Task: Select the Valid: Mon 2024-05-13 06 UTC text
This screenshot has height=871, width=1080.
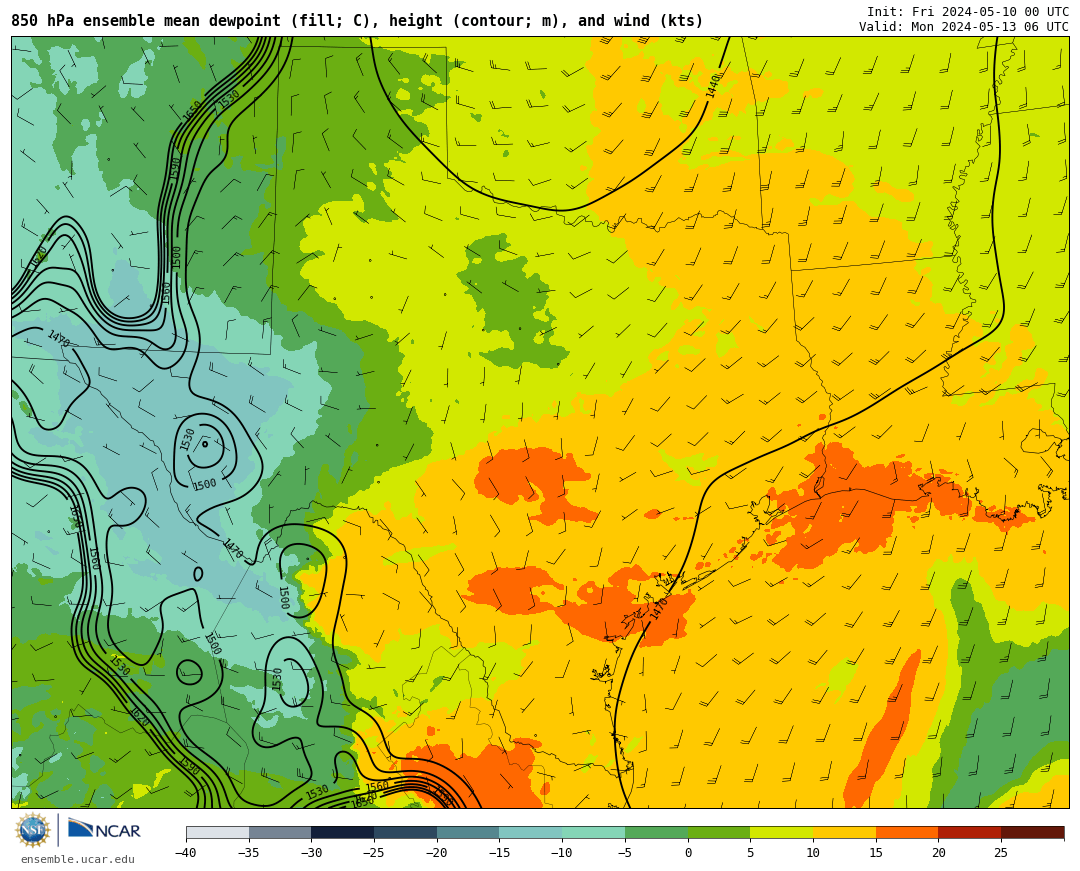Action: (964, 26)
